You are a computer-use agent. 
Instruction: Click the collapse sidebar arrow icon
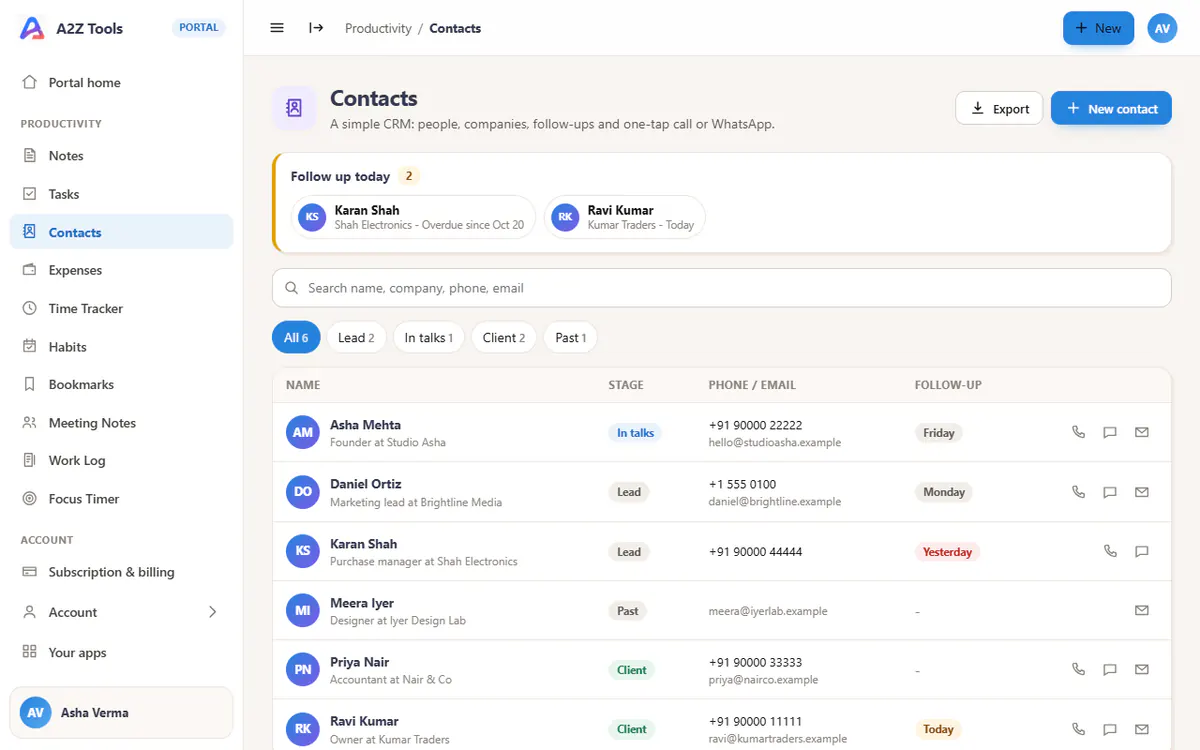click(316, 28)
